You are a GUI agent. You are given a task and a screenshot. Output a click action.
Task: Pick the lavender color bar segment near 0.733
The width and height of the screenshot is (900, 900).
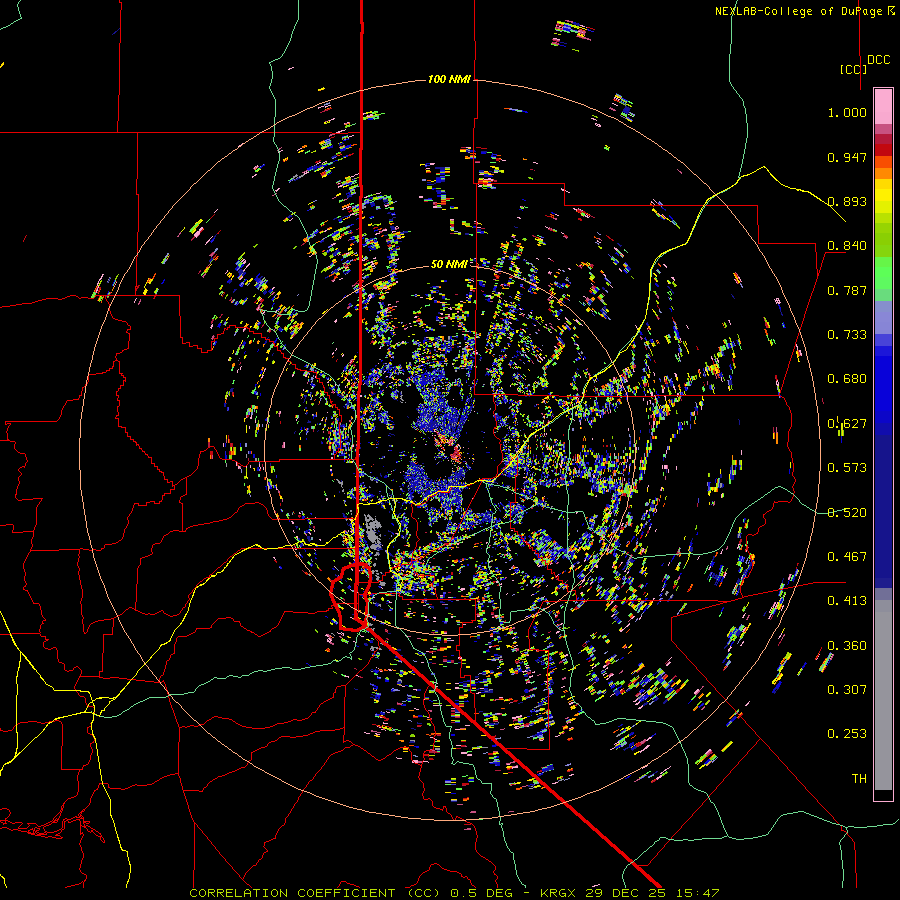[x=883, y=318]
